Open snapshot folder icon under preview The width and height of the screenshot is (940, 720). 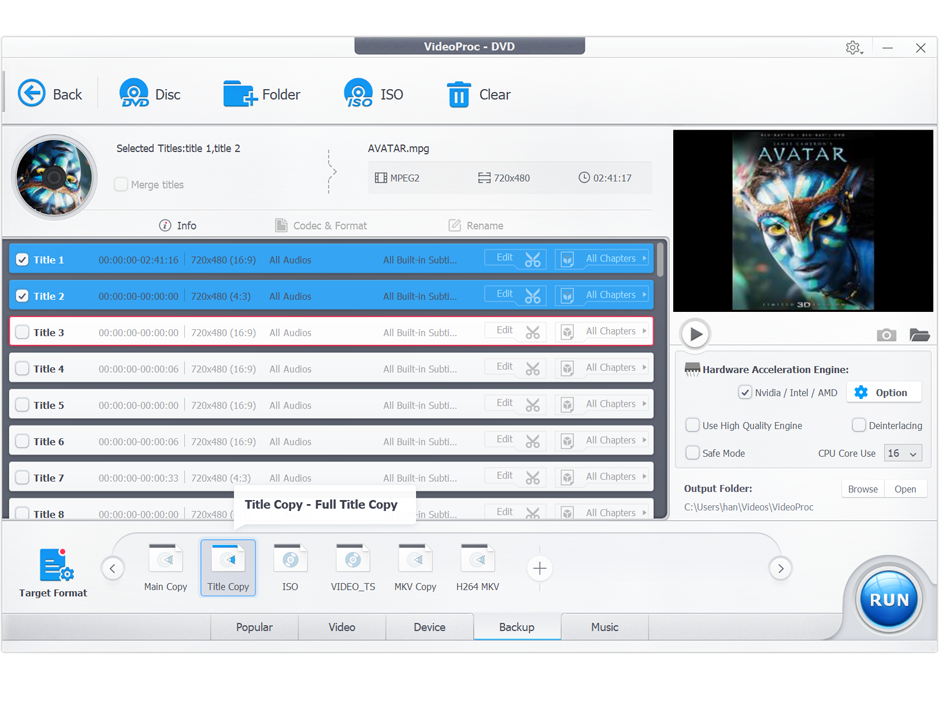click(x=919, y=335)
